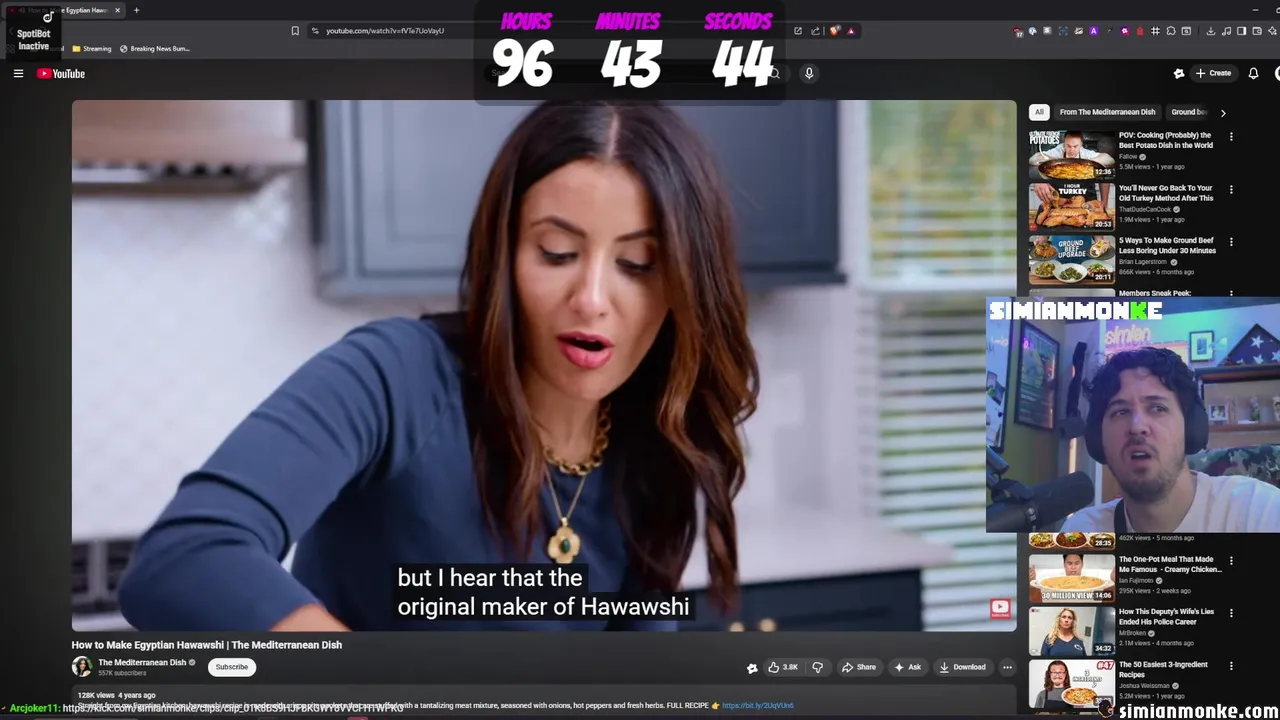This screenshot has height=720, width=1280.
Task: Open options menu for POV: Cooking video
Action: click(1231, 137)
